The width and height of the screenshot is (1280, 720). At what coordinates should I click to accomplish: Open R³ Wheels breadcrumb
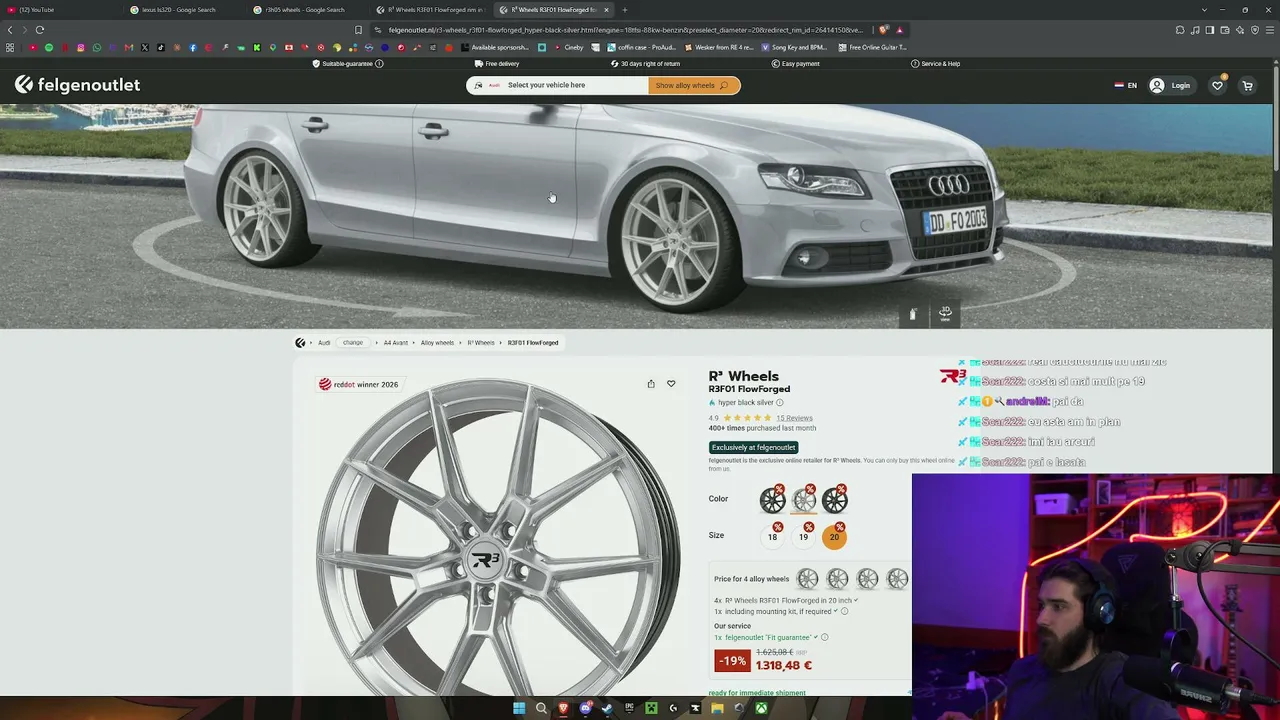pyautogui.click(x=481, y=343)
